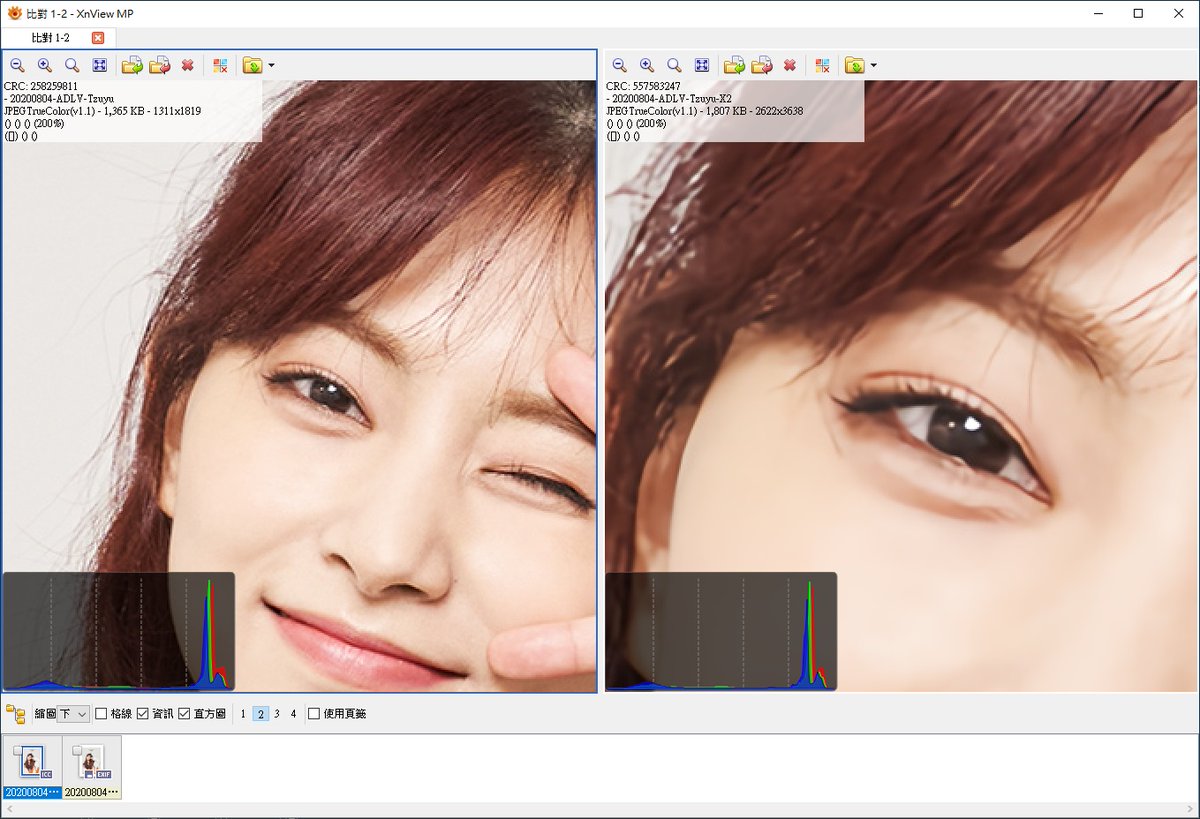Maximize the XnView MP window
Image resolution: width=1200 pixels, height=819 pixels.
(1138, 13)
